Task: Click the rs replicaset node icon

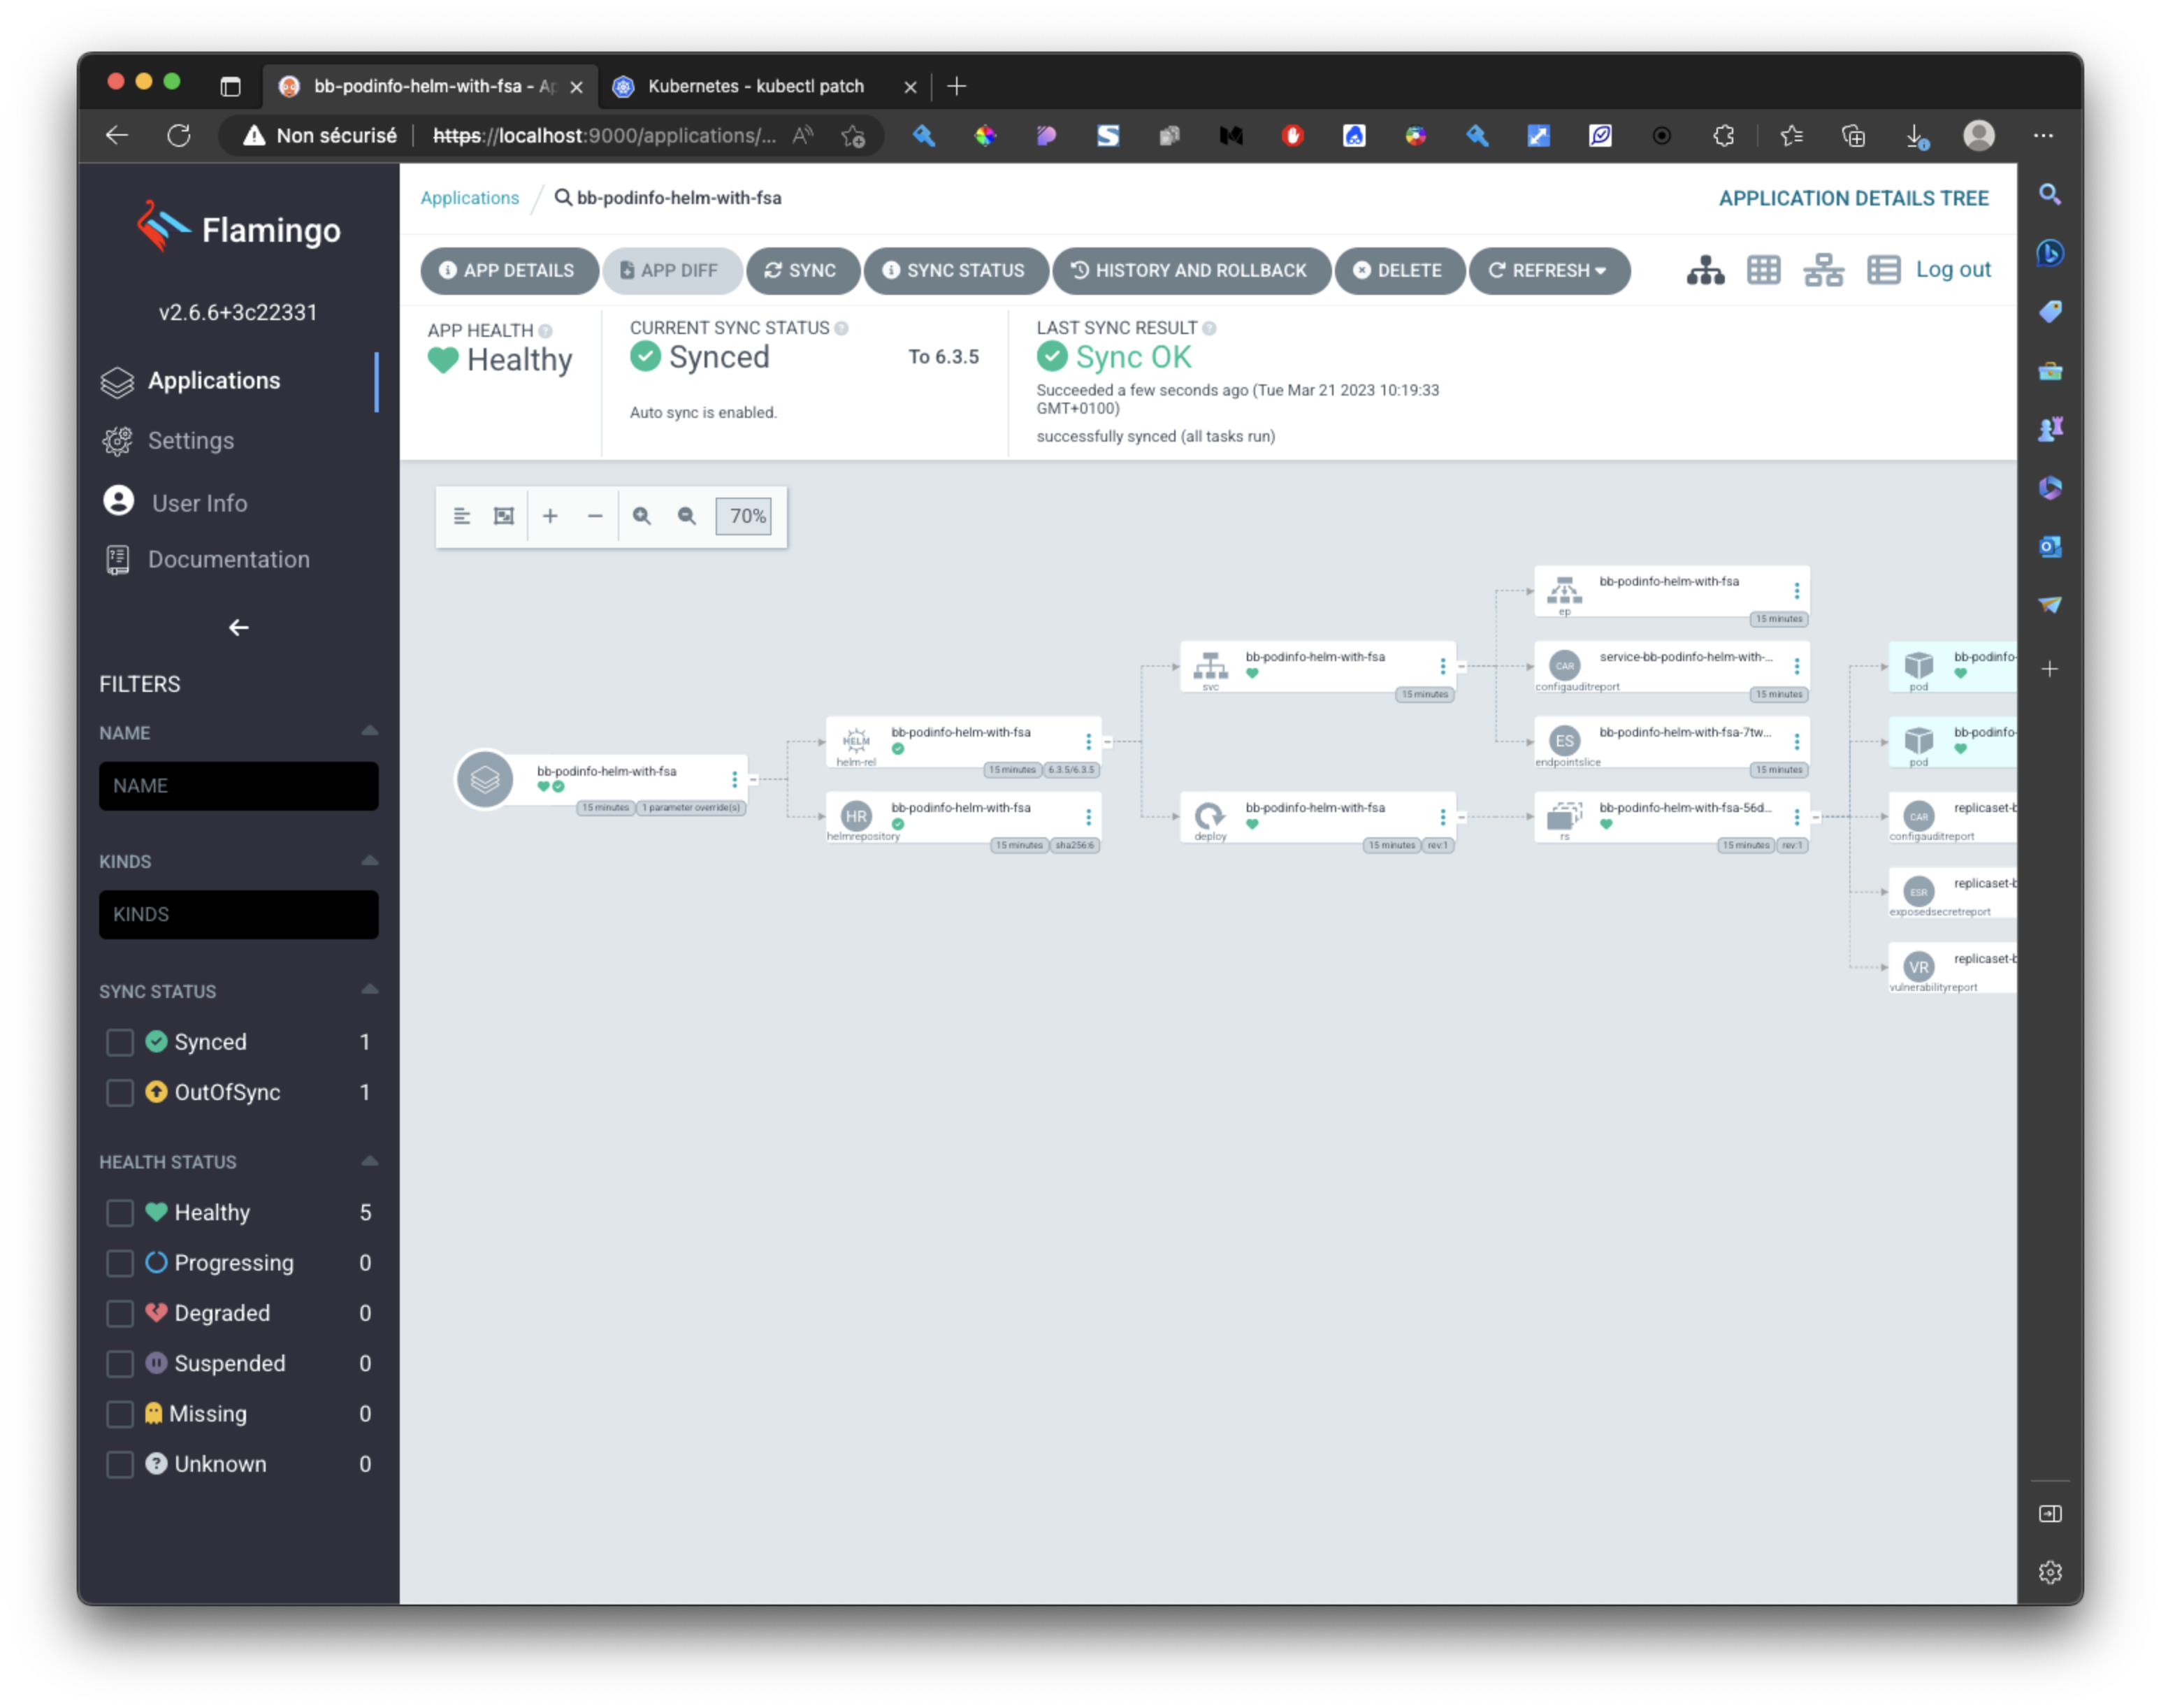Action: (1564, 816)
